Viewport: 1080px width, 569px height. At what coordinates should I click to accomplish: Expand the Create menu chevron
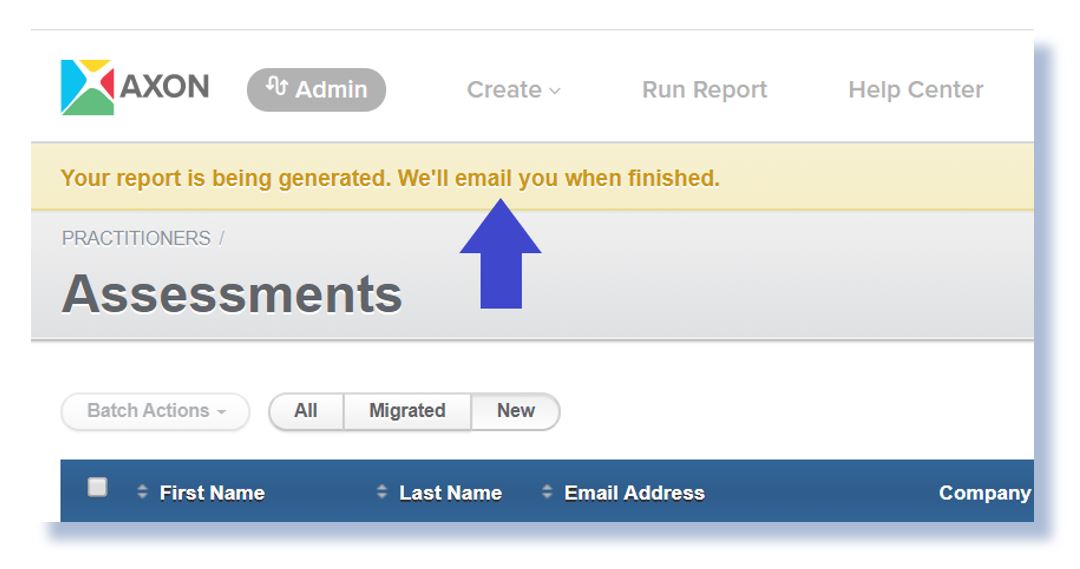click(555, 91)
